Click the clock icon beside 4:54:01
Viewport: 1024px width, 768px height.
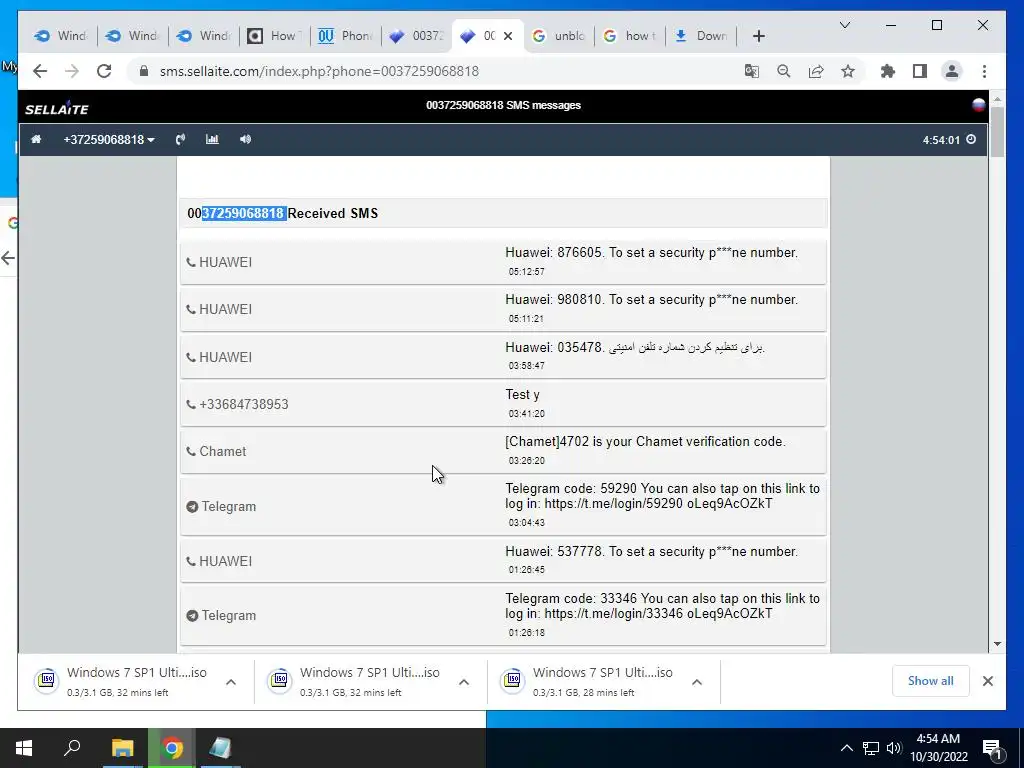[971, 139]
